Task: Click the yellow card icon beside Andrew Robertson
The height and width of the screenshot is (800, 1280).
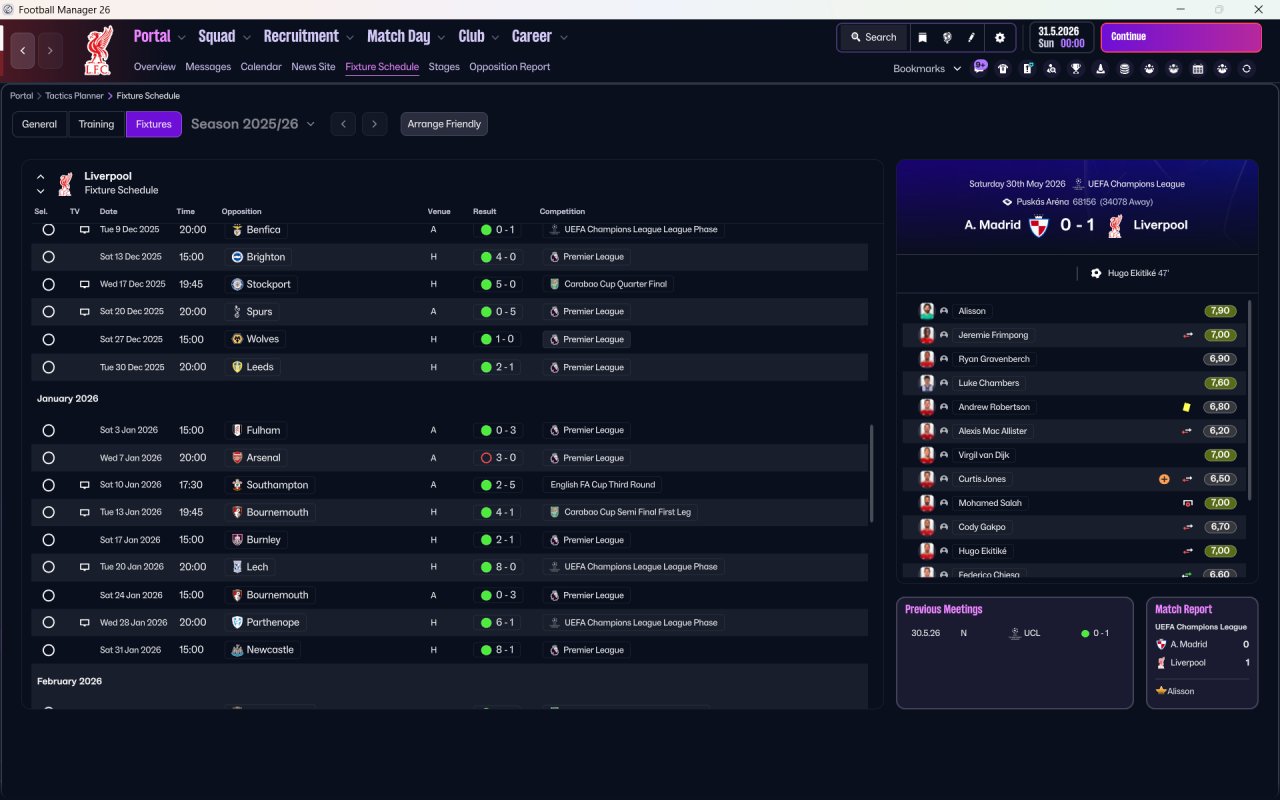Action: [1186, 407]
